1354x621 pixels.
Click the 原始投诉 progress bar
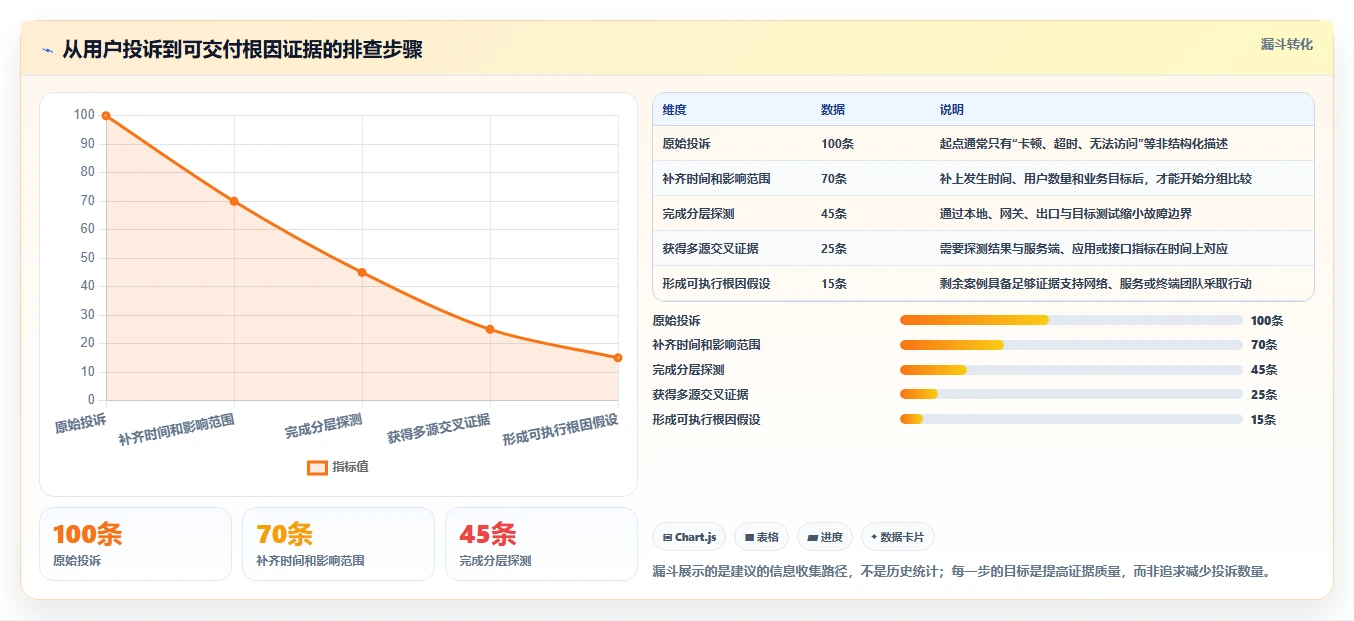(x=1071, y=320)
